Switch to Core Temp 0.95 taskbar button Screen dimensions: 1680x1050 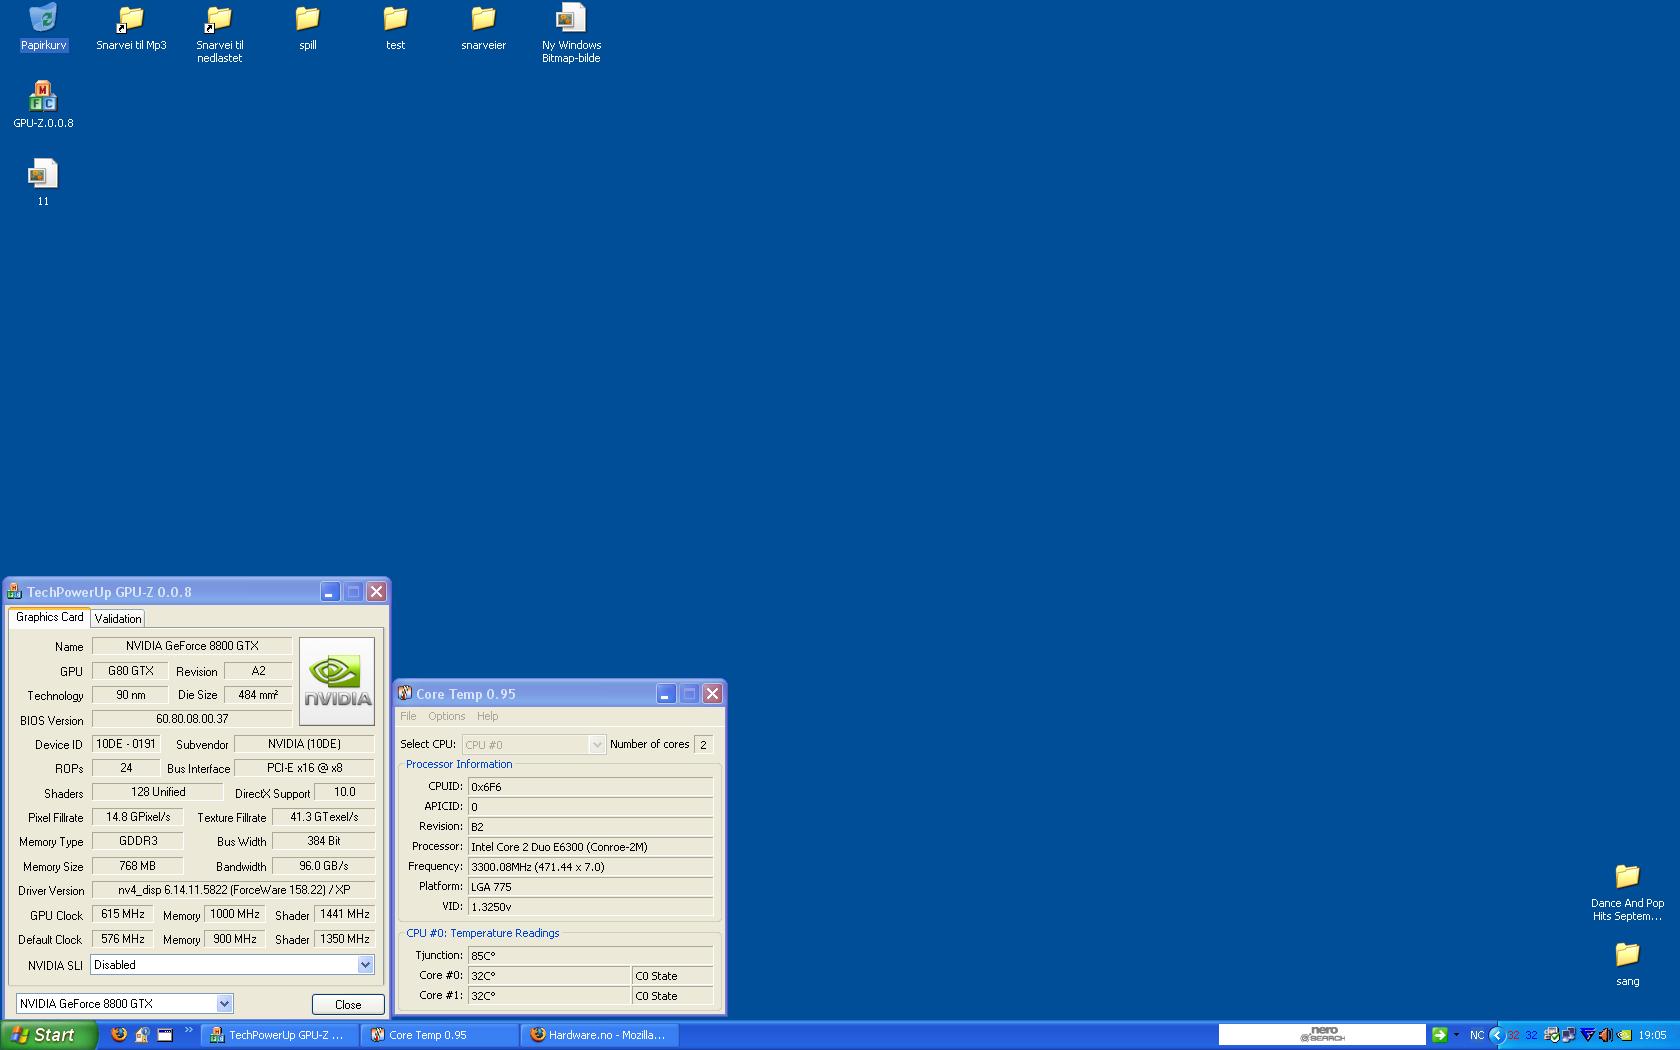(440, 1035)
